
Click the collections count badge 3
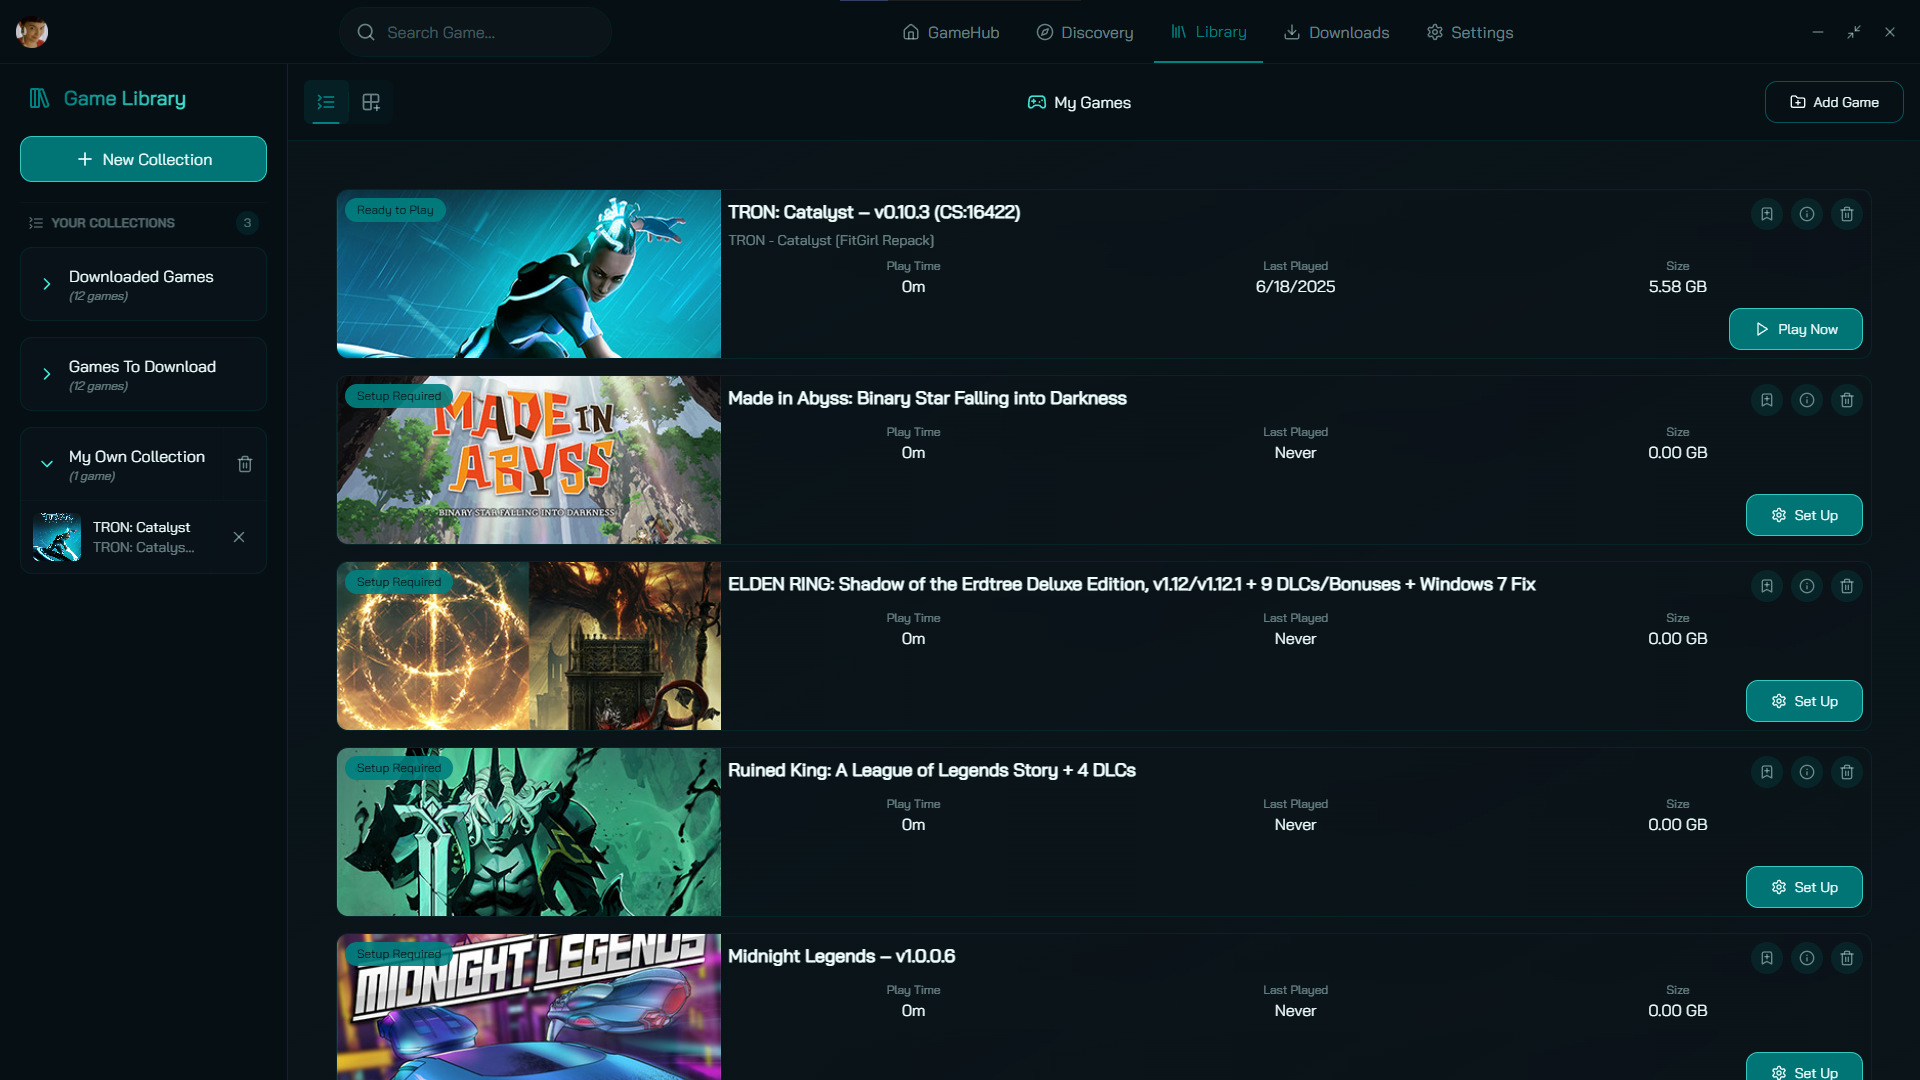pyautogui.click(x=247, y=223)
